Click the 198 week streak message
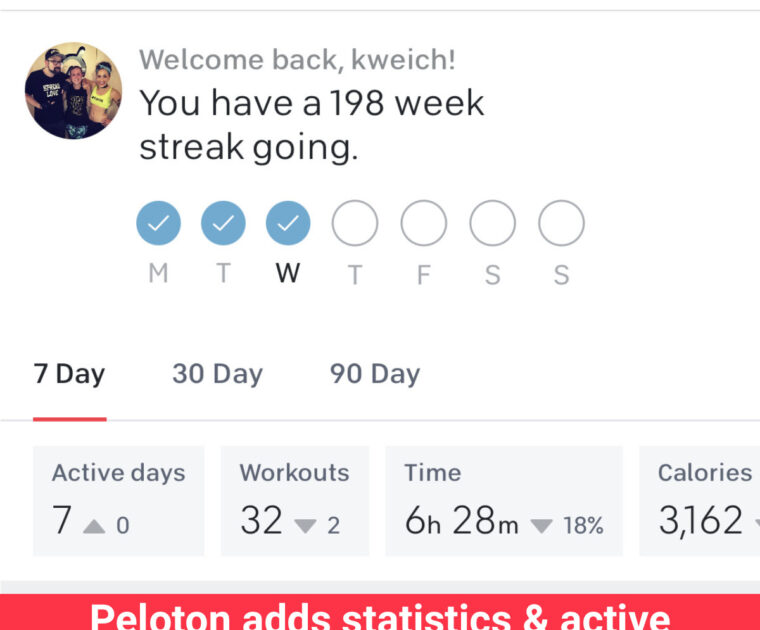Image resolution: width=760 pixels, height=630 pixels. click(311, 125)
